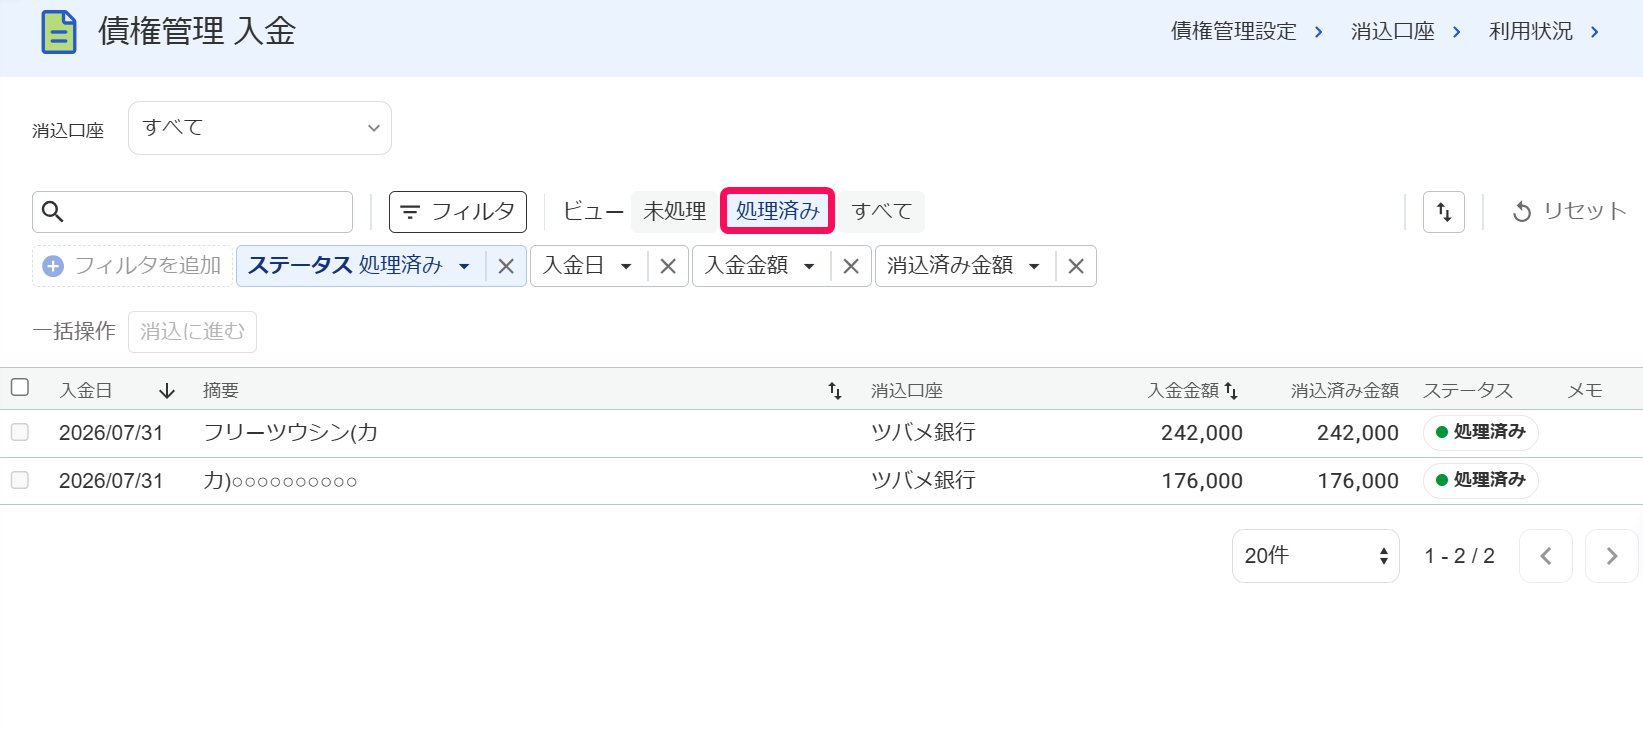This screenshot has width=1643, height=730.
Task: Click the 消込に進む button
Action: 192,332
